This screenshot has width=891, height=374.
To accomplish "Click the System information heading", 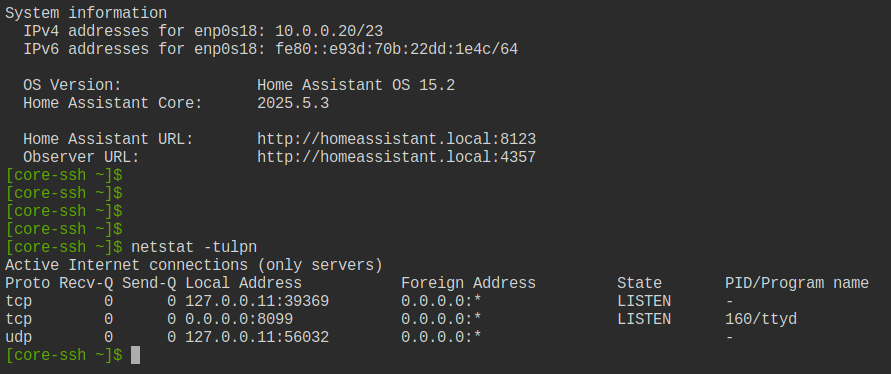I will [86, 13].
